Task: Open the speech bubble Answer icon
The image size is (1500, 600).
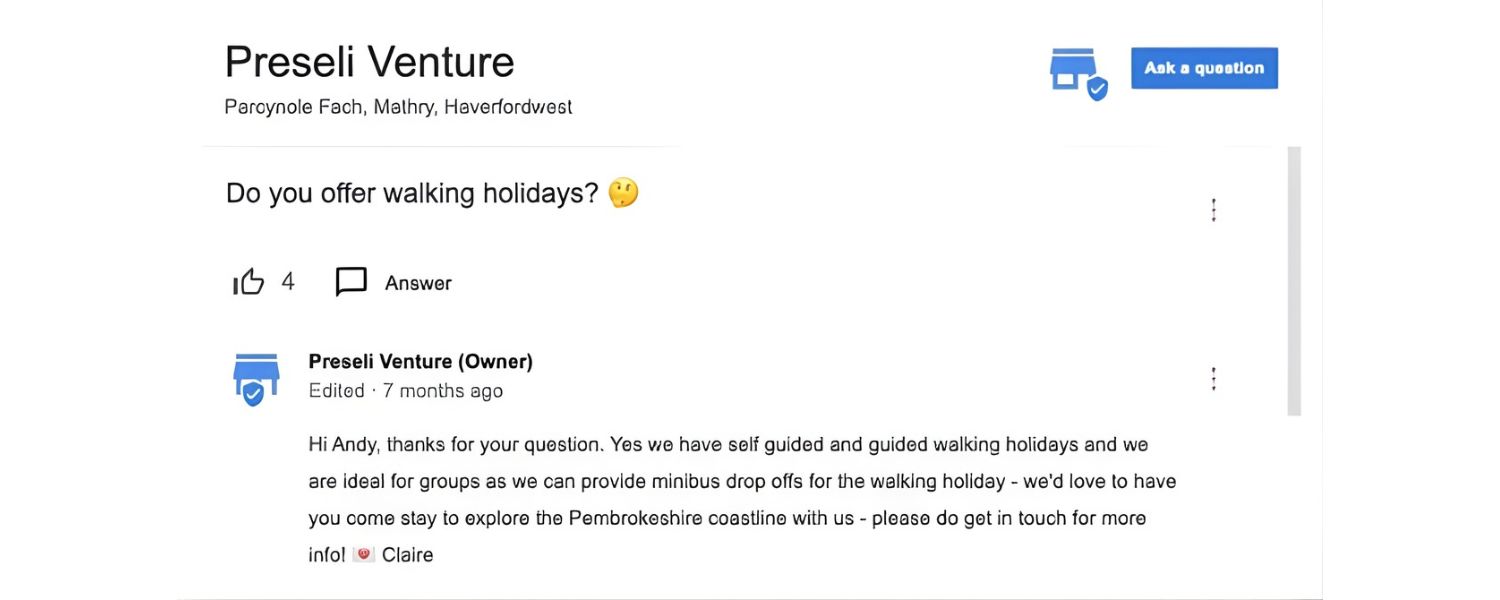Action: click(x=351, y=281)
